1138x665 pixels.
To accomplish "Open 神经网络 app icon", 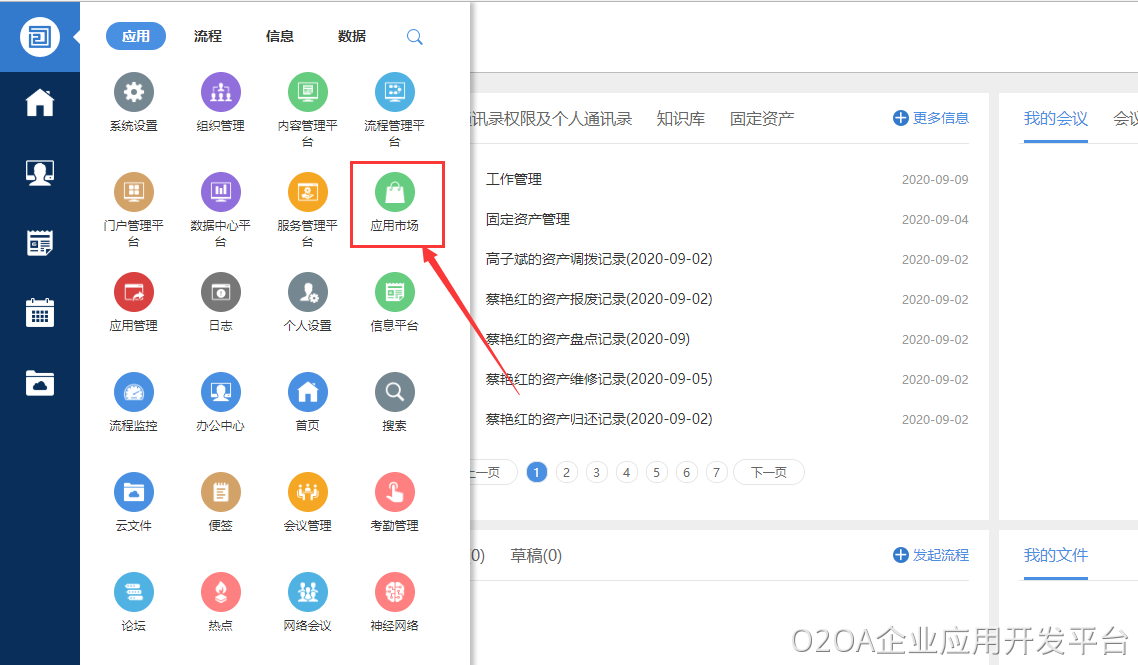I will tap(394, 593).
